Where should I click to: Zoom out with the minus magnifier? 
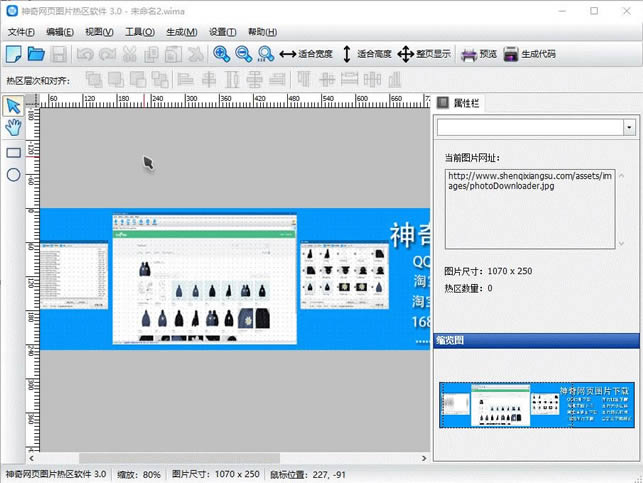pos(244,54)
